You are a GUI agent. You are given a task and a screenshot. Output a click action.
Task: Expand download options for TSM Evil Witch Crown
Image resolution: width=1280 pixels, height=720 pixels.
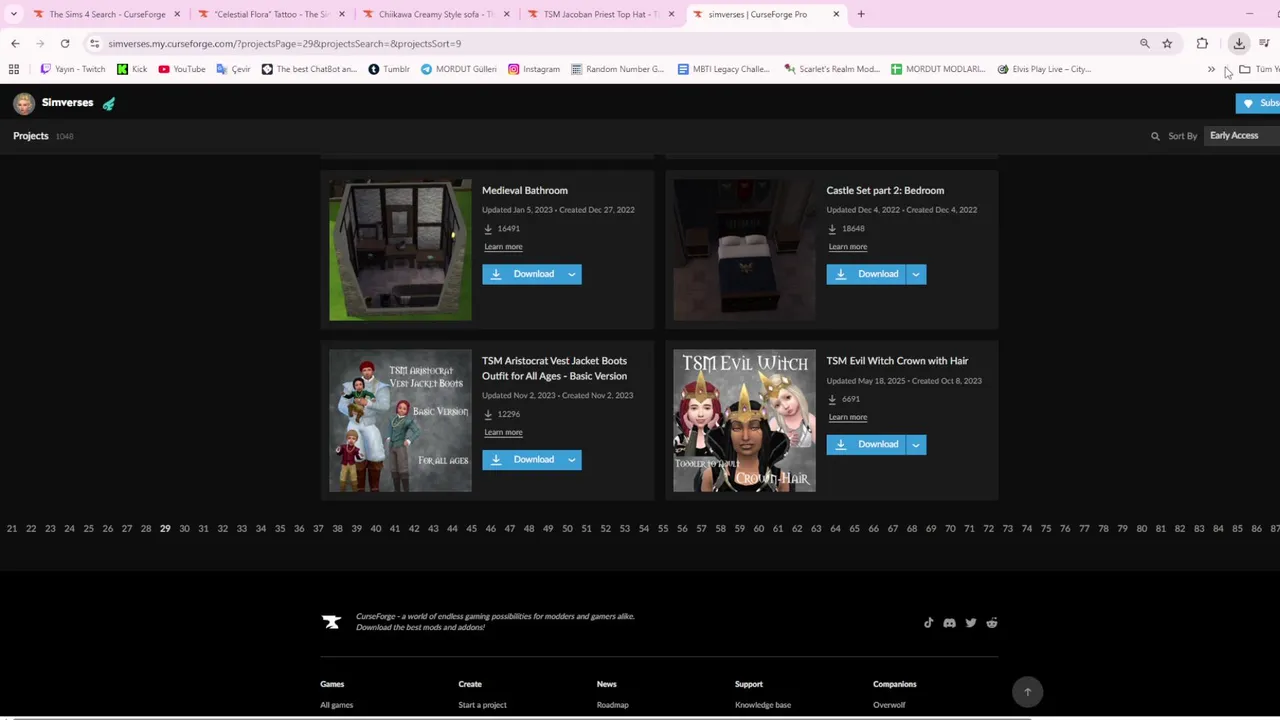916,444
